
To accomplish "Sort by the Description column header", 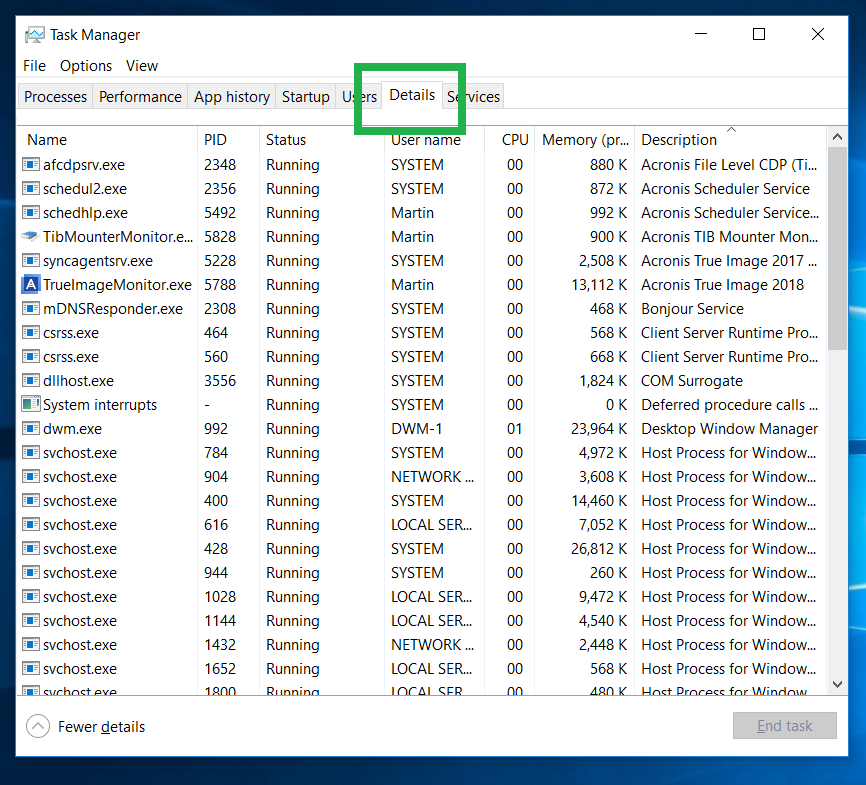I will [x=730, y=139].
